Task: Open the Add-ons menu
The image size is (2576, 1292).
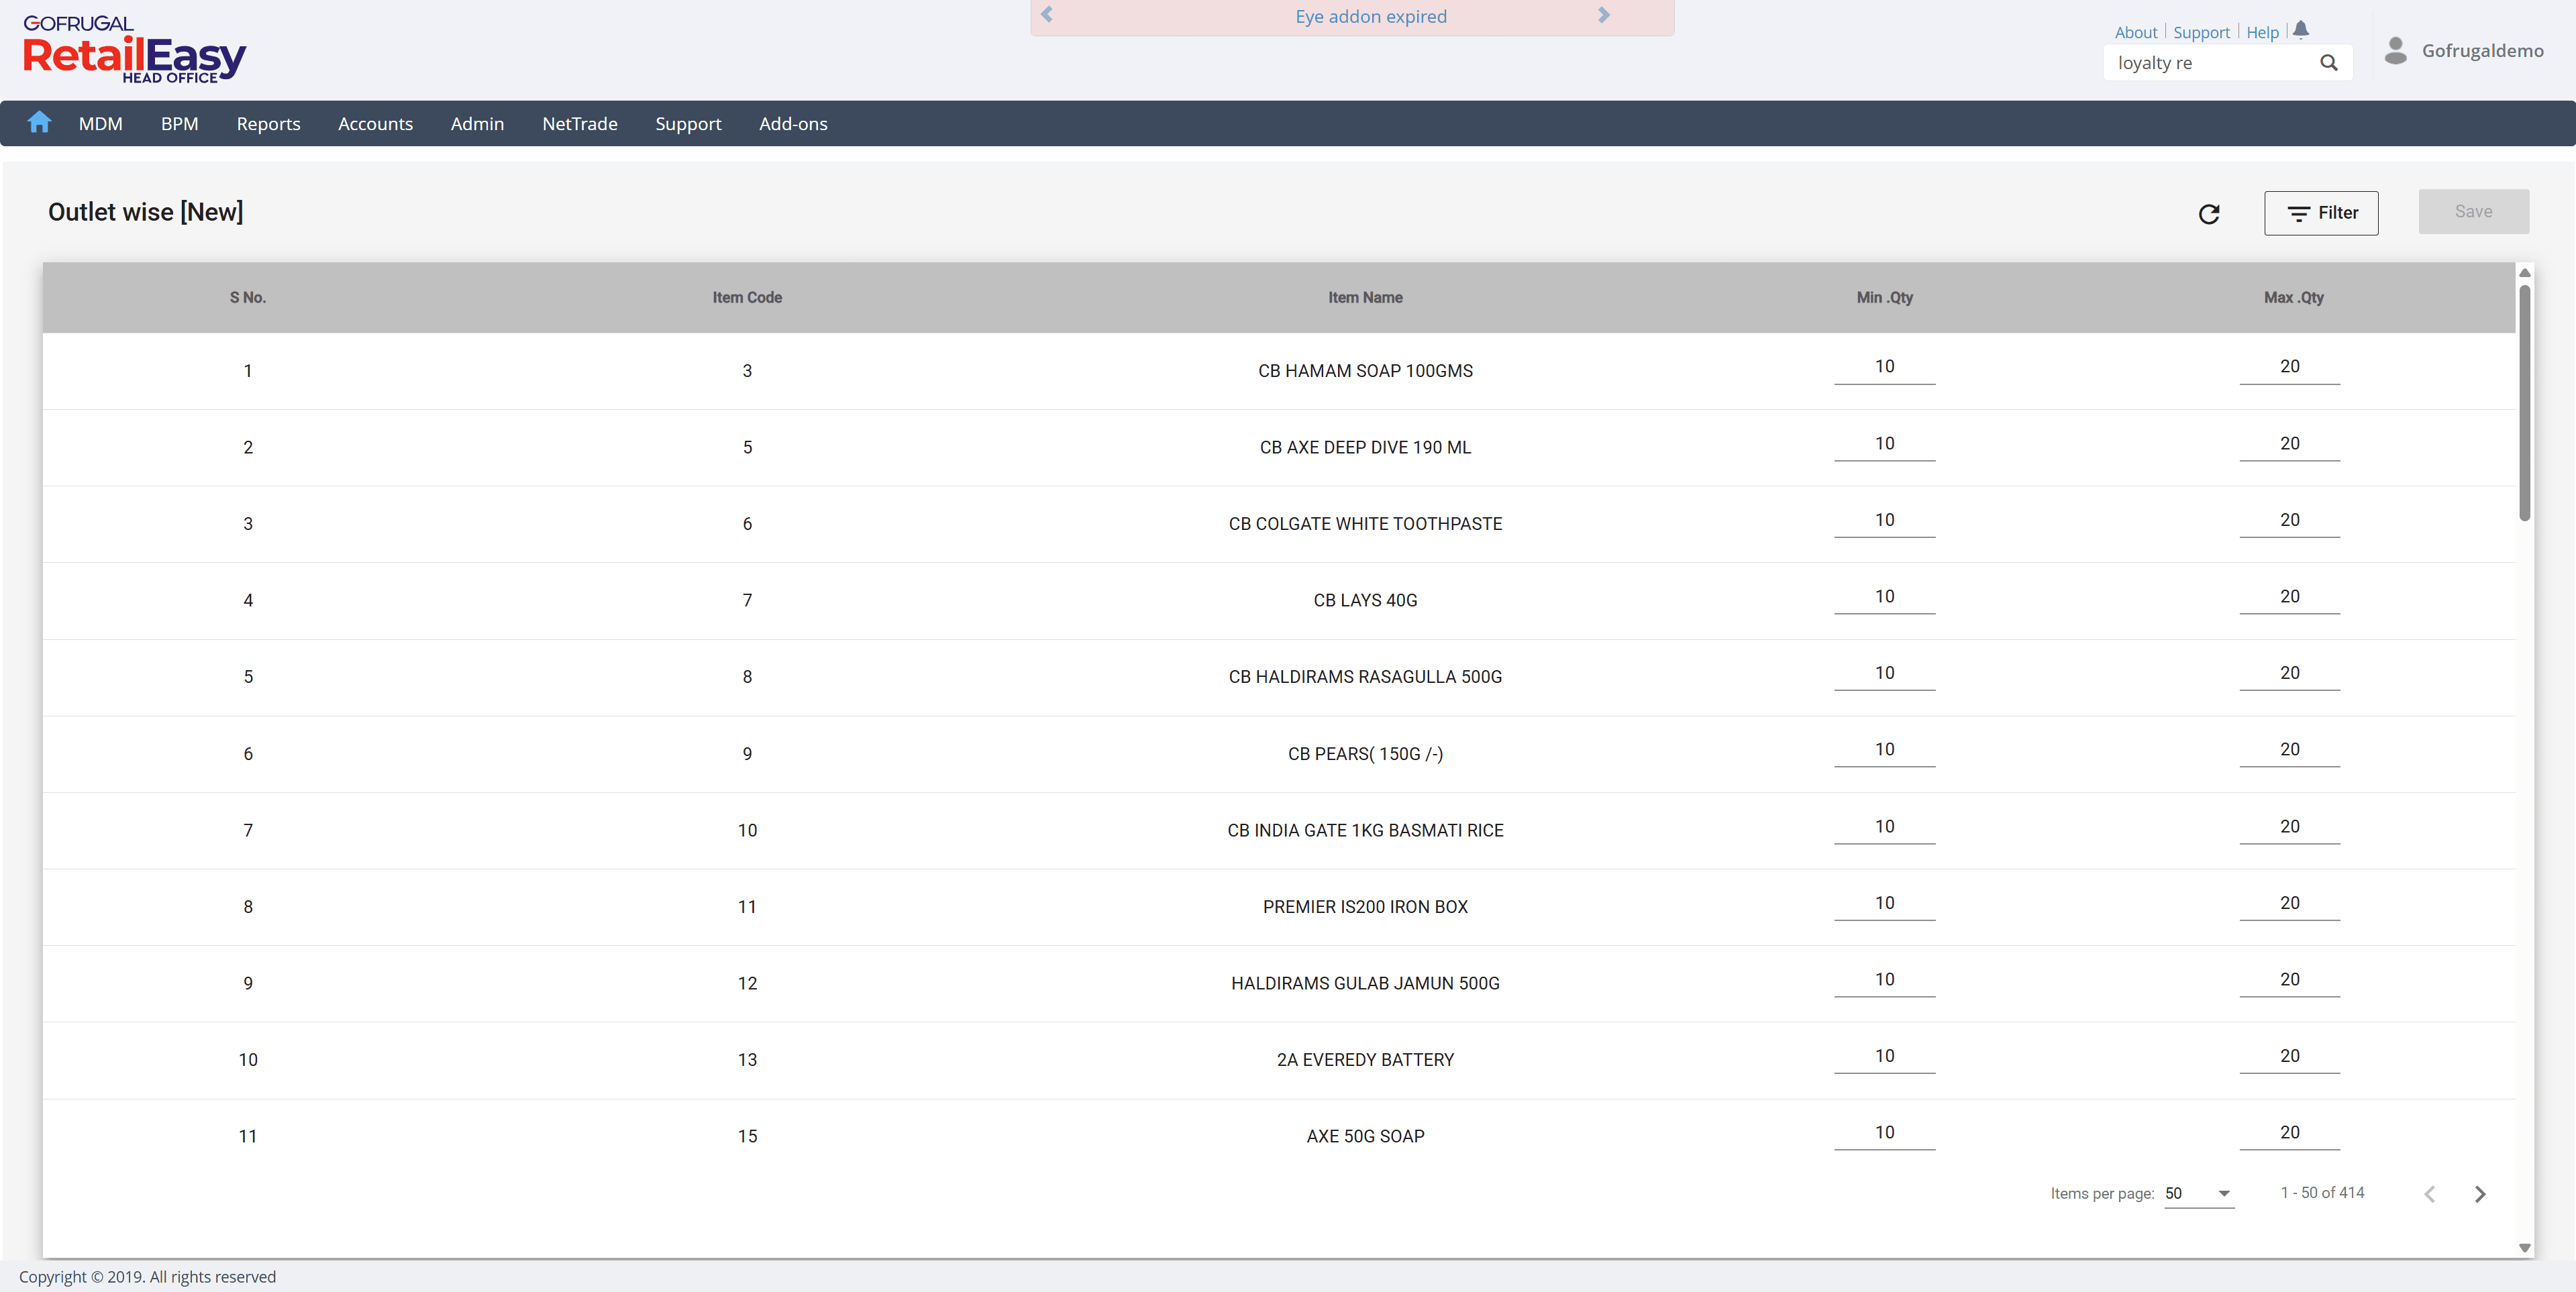Action: tap(792, 123)
